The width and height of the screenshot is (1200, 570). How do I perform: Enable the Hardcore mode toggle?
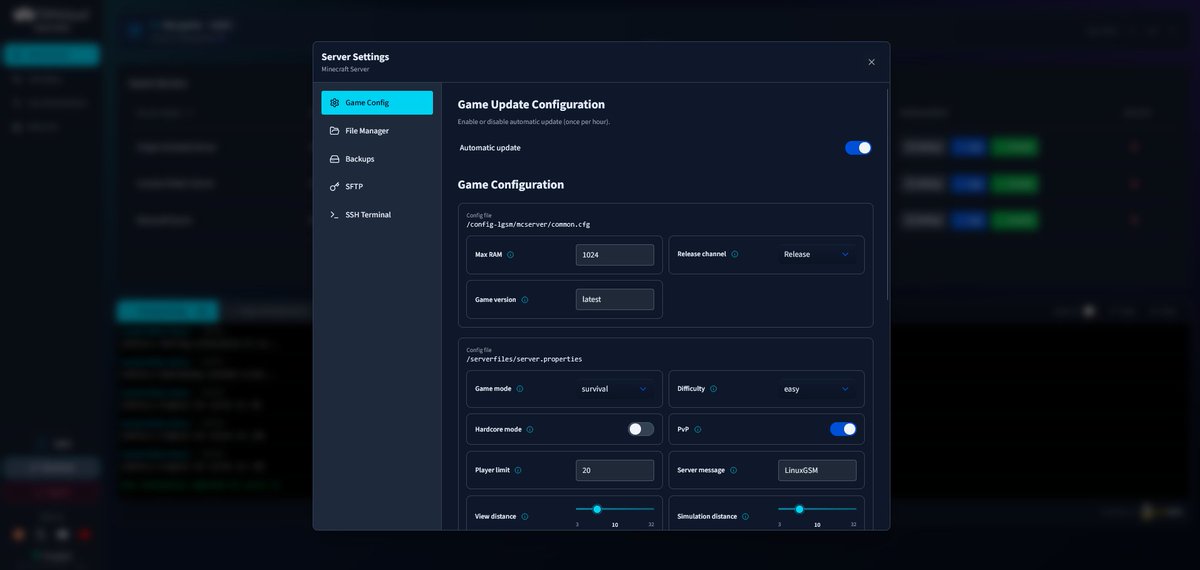pyautogui.click(x=641, y=429)
